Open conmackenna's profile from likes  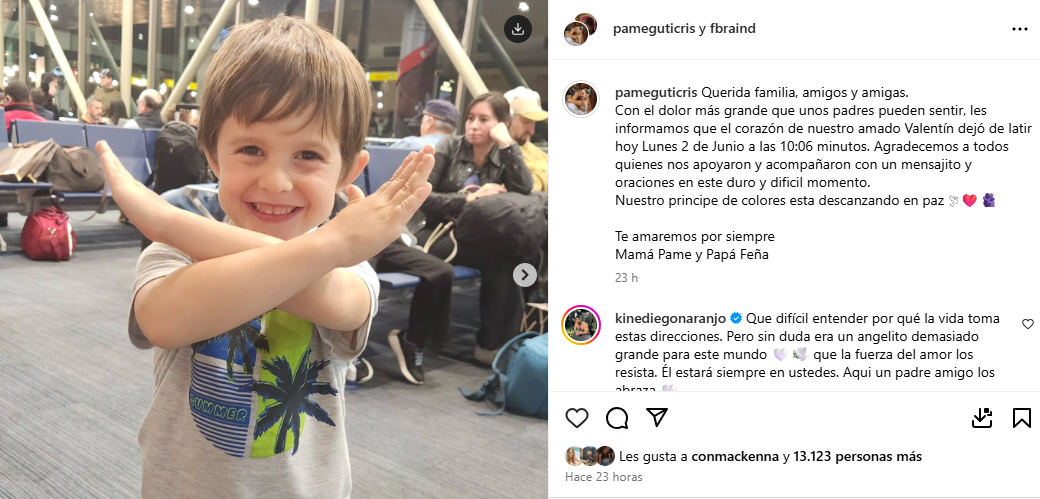click(x=735, y=457)
